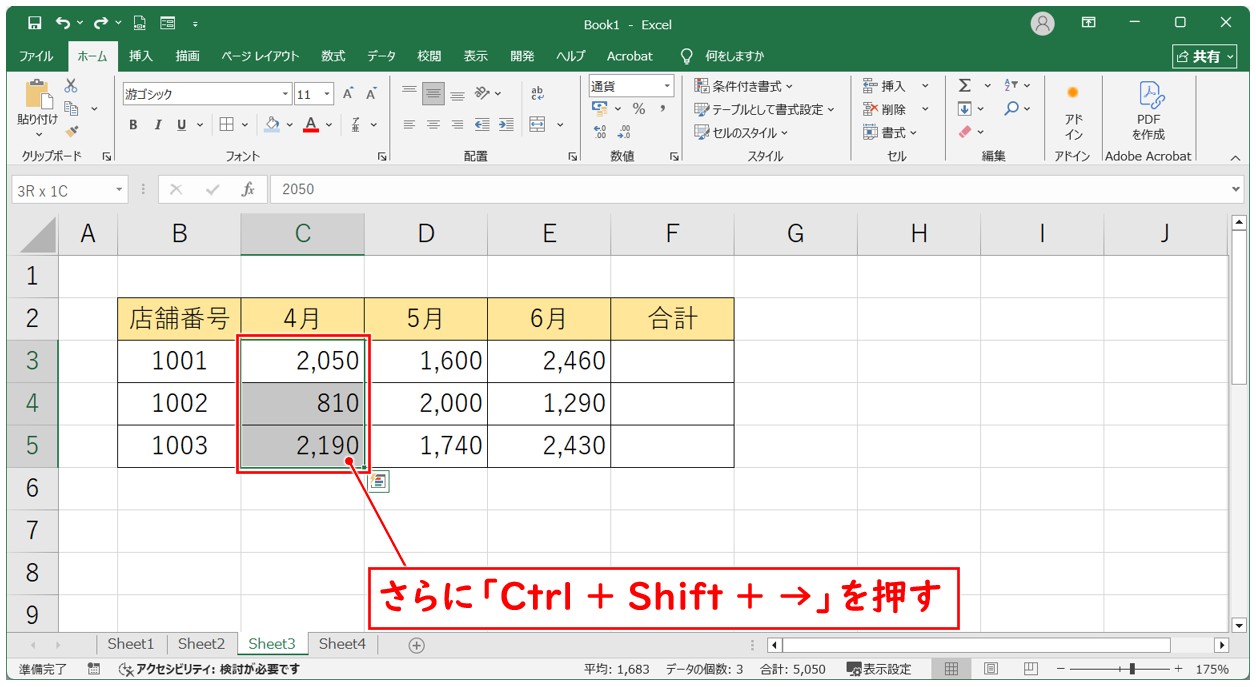This screenshot has width=1256, height=687.
Task: Click the Cut scissors icon
Action: point(71,87)
